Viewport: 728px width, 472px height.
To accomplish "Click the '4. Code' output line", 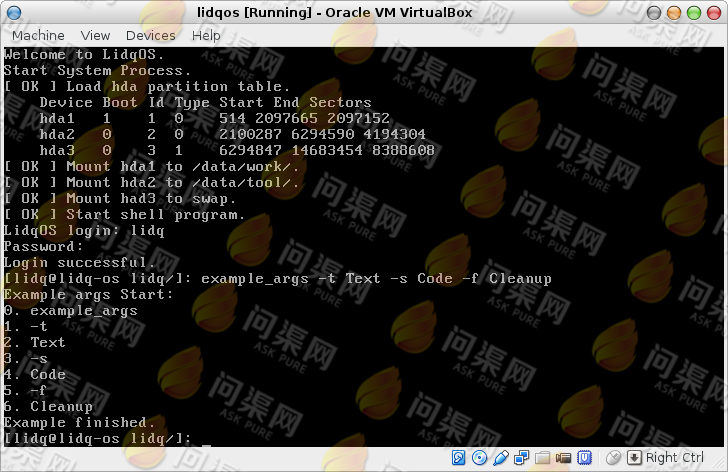I will click(34, 375).
